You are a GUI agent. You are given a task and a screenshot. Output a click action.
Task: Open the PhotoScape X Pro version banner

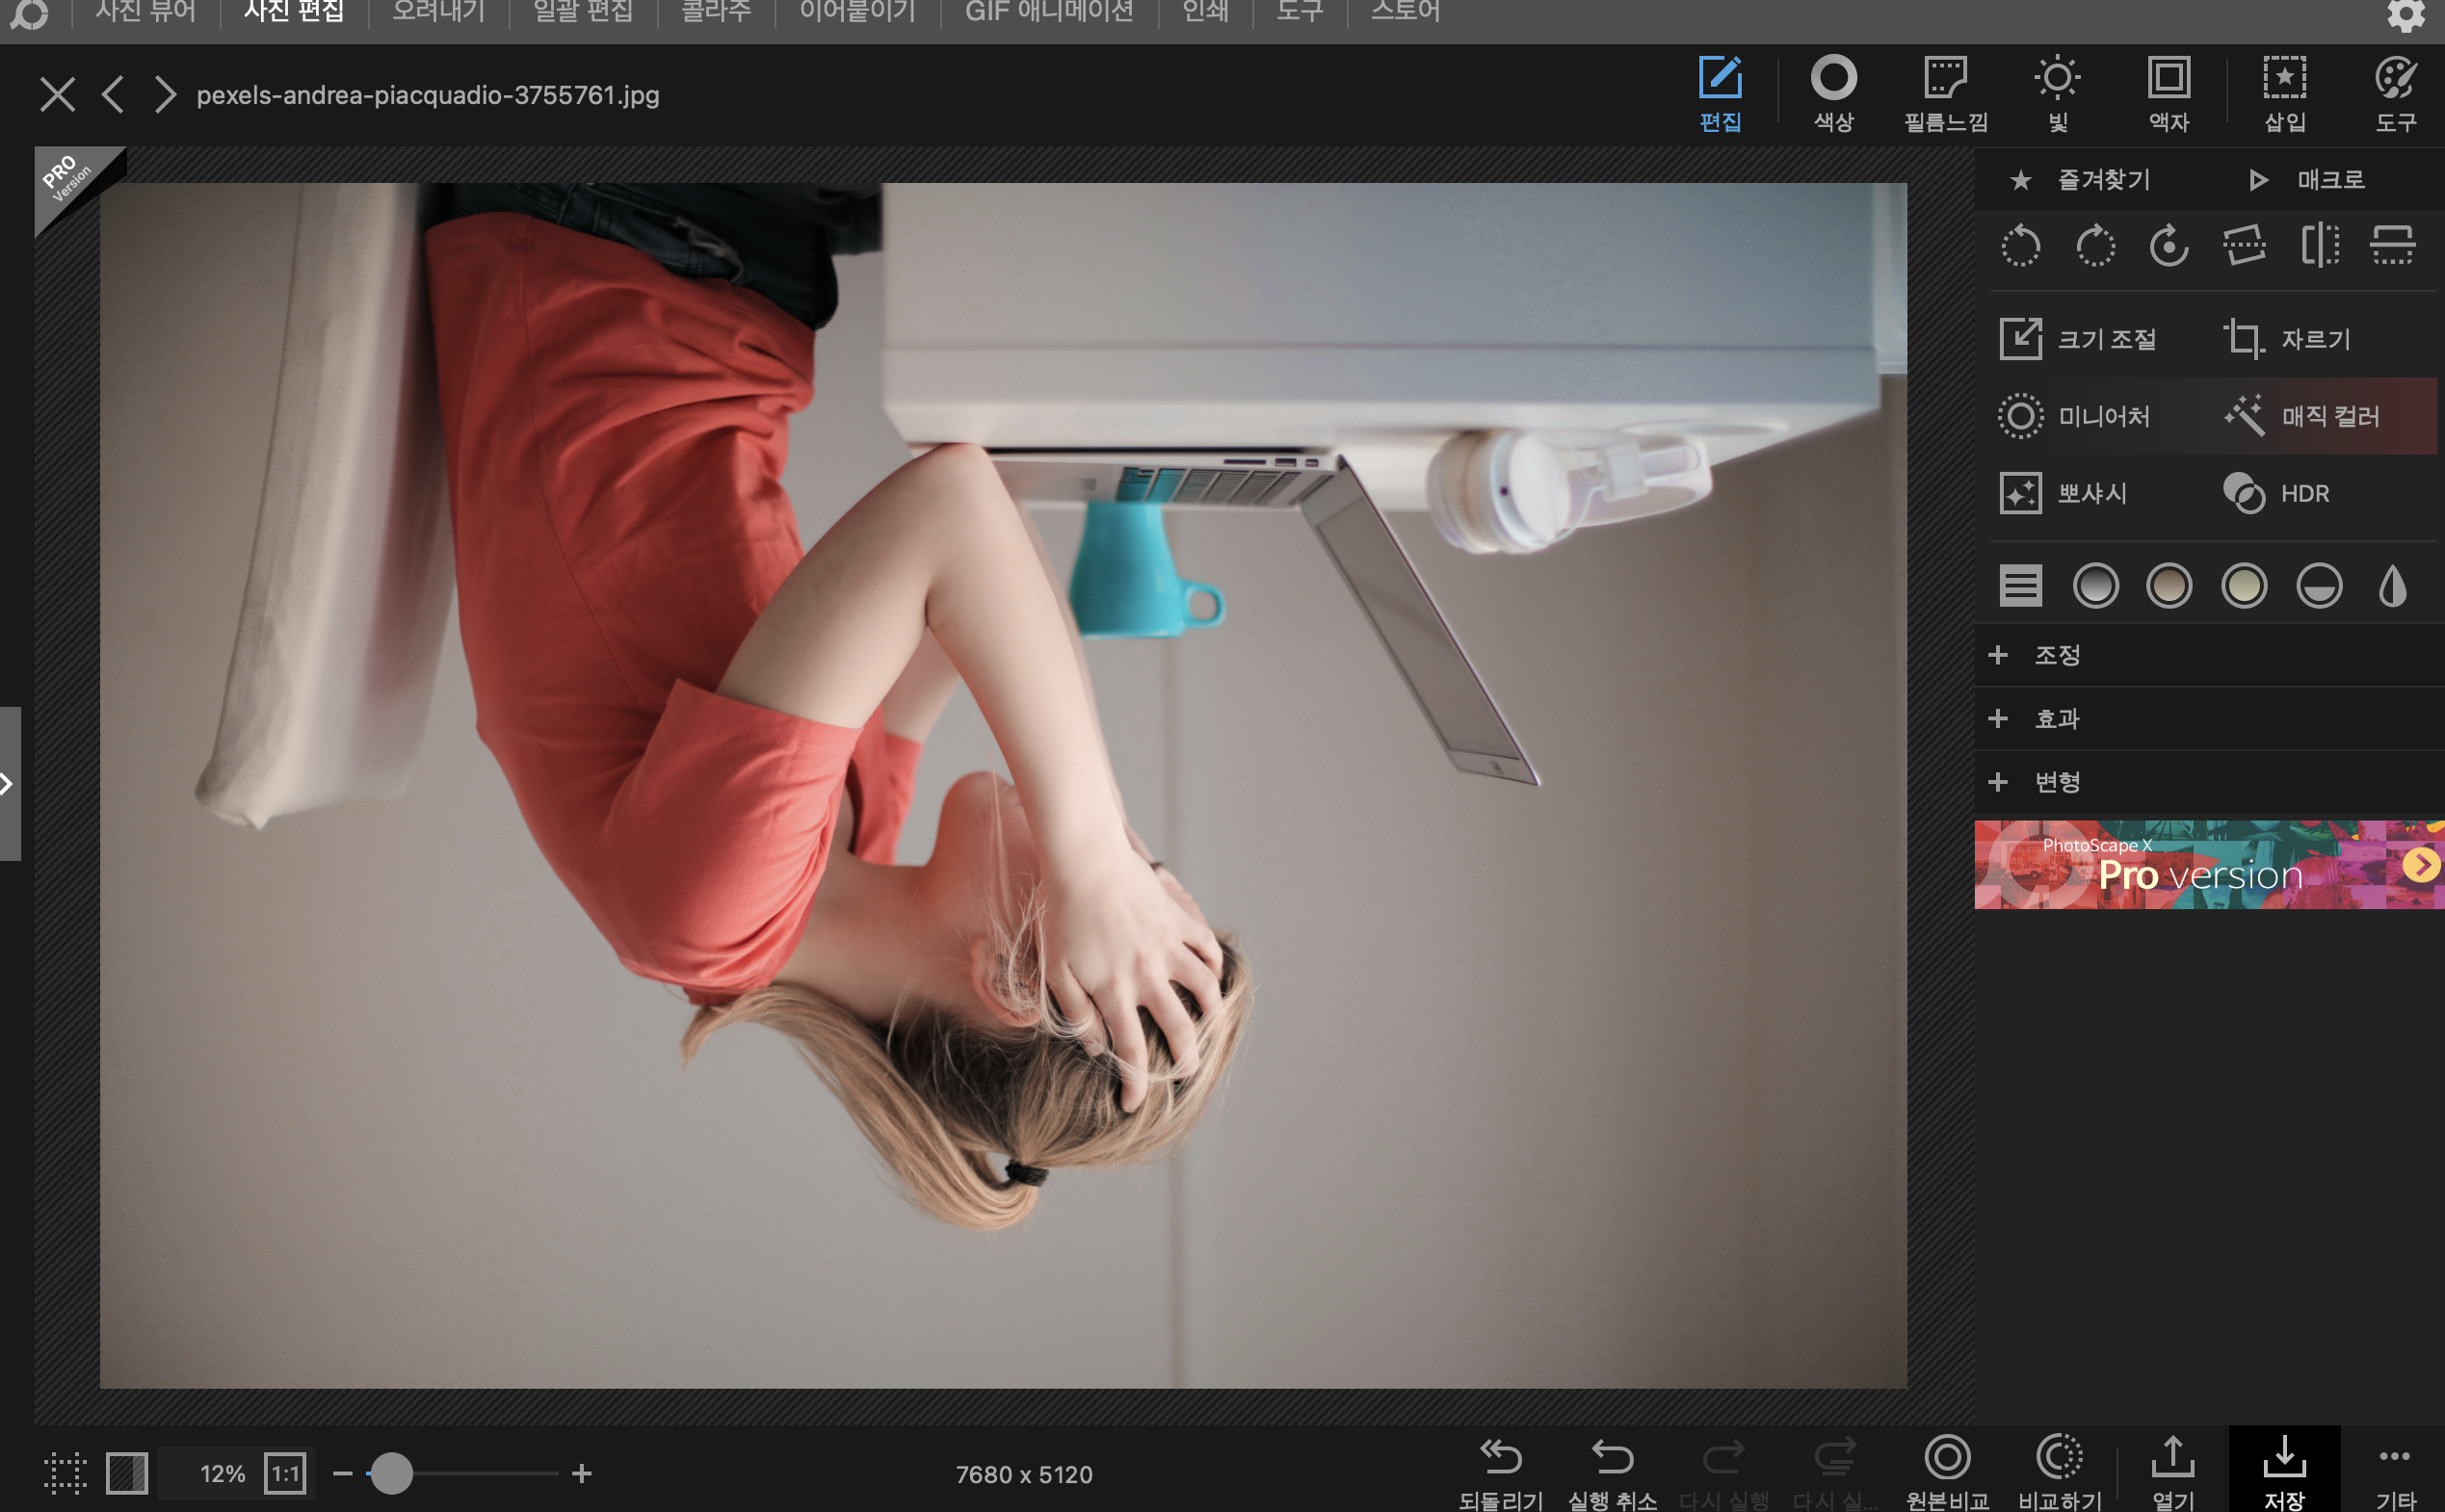[x=2208, y=865]
